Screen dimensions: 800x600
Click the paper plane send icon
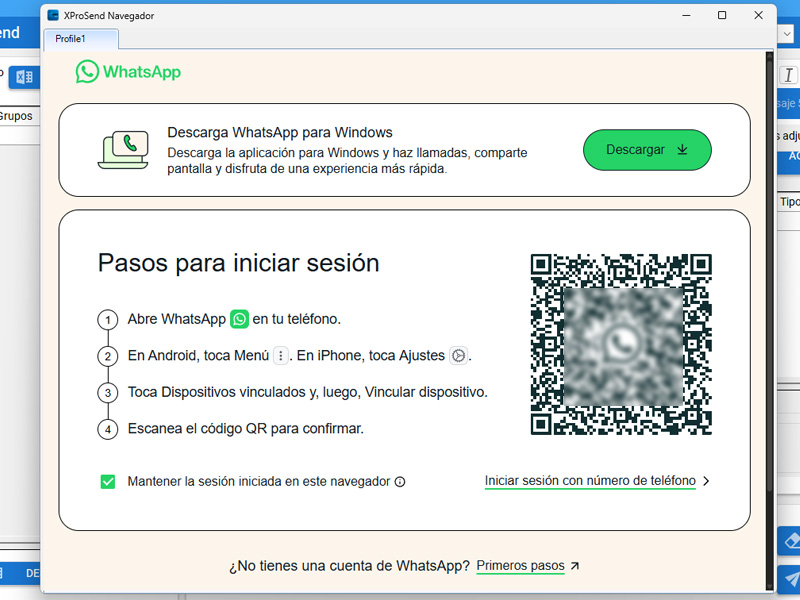(789, 579)
